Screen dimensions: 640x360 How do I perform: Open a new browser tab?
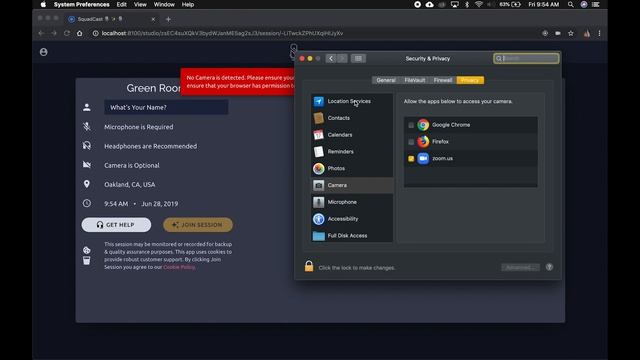[168, 19]
